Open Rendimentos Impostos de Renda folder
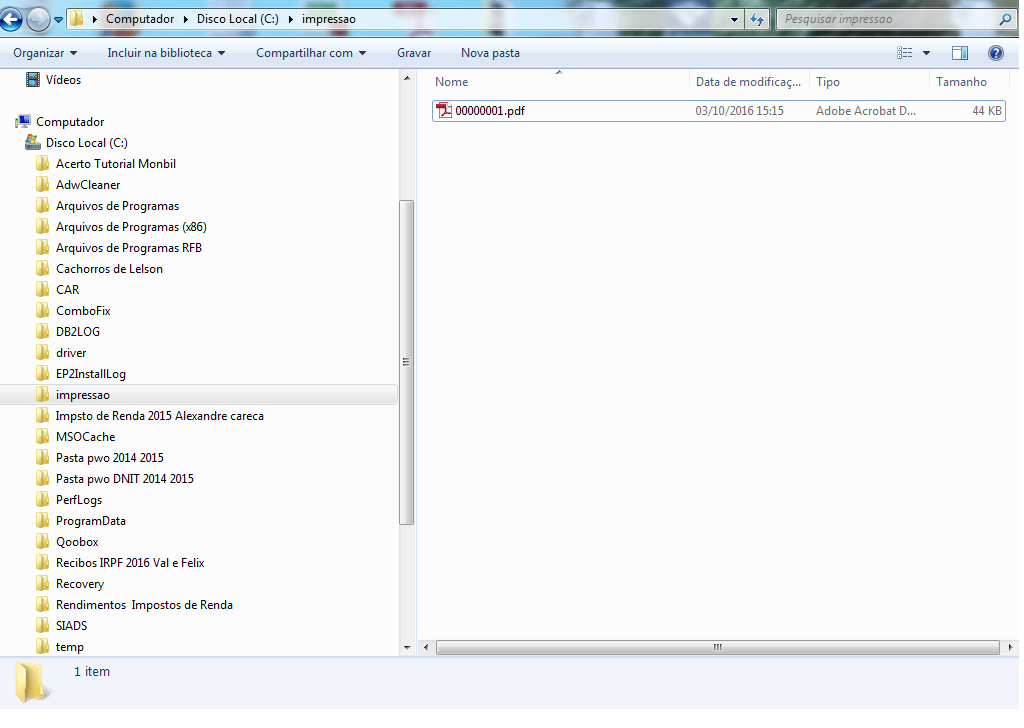This screenshot has height=728, width=1024. tap(144, 605)
